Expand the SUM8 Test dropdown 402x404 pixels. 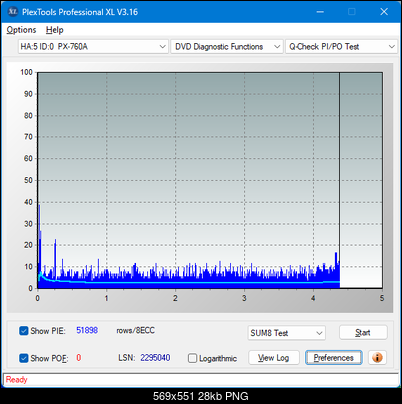tap(287, 333)
